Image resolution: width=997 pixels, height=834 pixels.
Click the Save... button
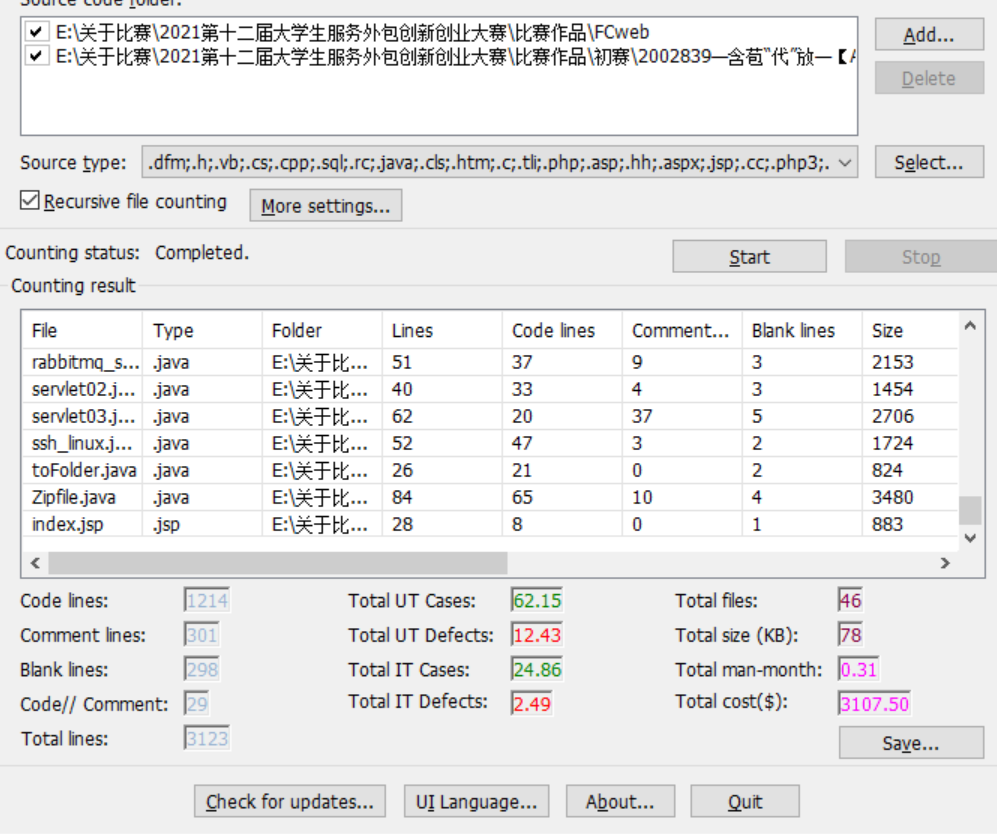[x=911, y=742]
